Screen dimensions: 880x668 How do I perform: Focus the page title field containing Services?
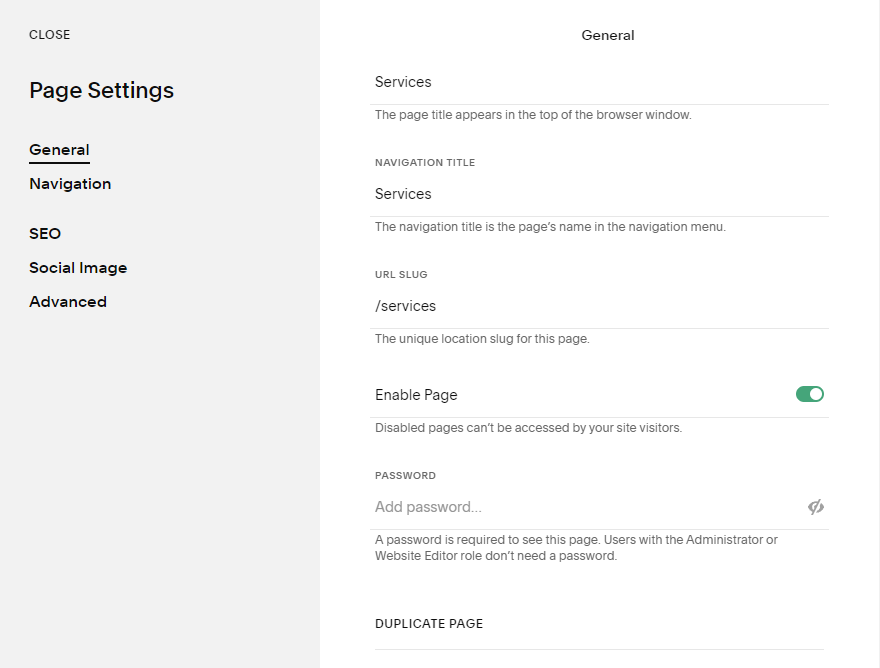[x=600, y=82]
